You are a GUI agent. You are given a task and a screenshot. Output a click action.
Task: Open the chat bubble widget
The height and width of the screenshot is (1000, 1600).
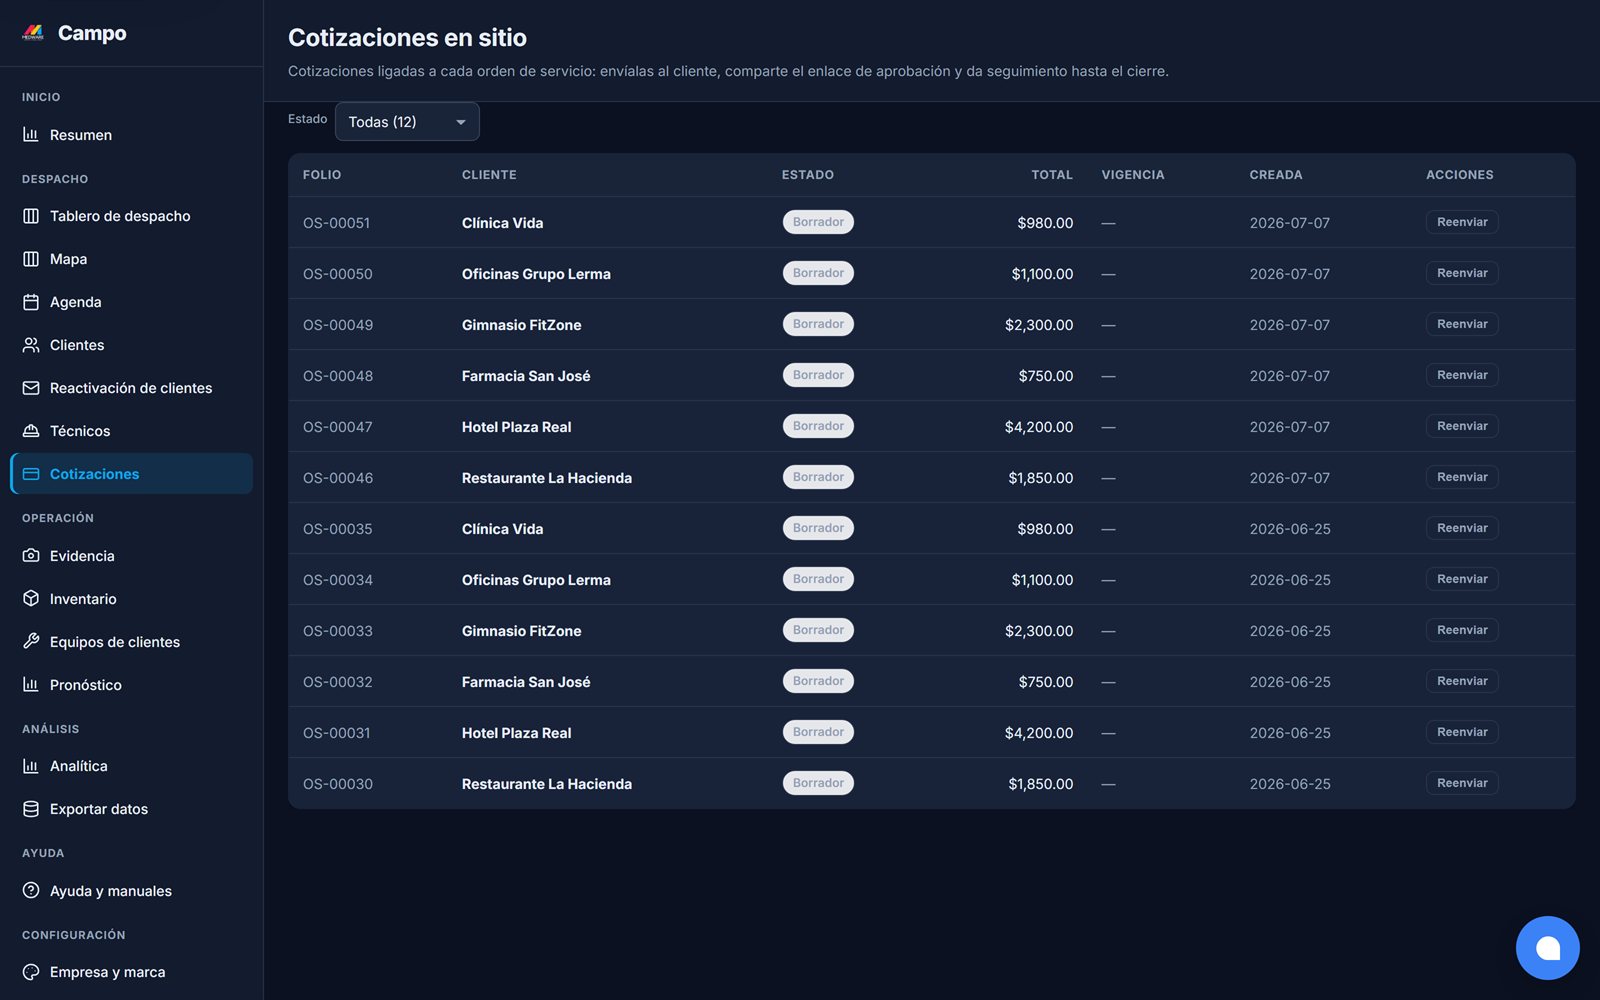pyautogui.click(x=1547, y=948)
